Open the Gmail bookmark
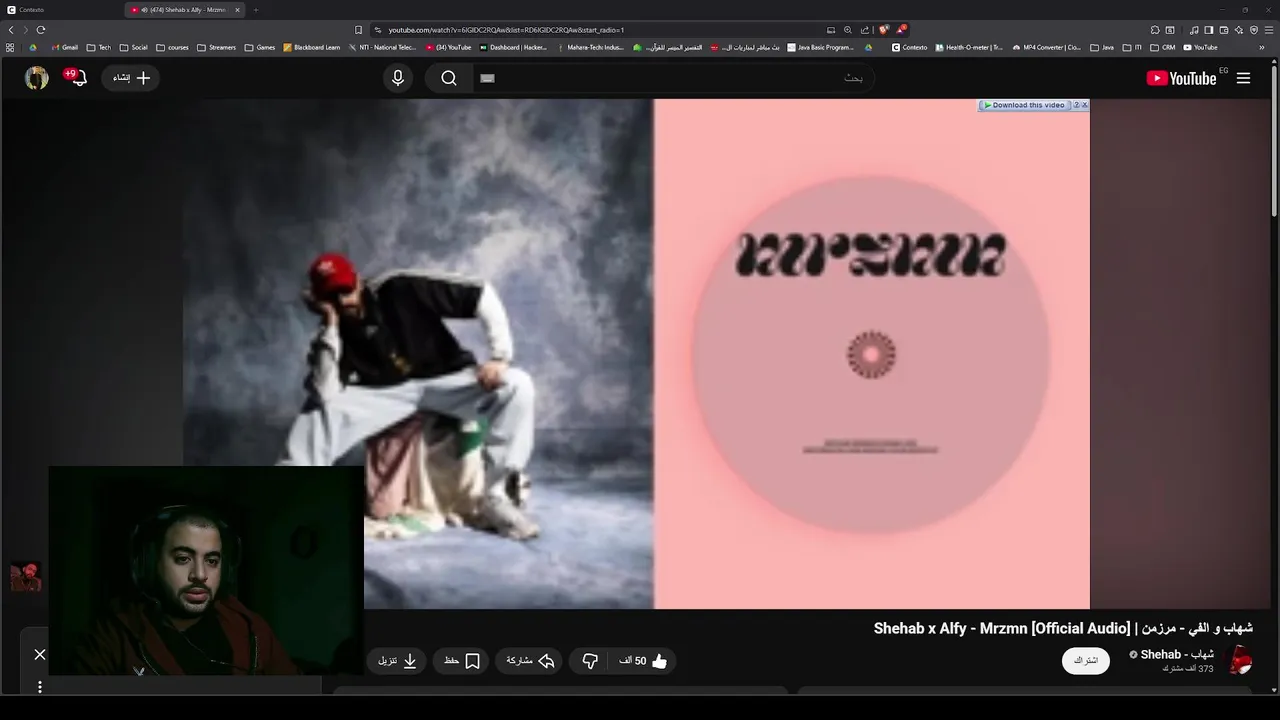Viewport: 1280px width, 720px height. [63, 47]
